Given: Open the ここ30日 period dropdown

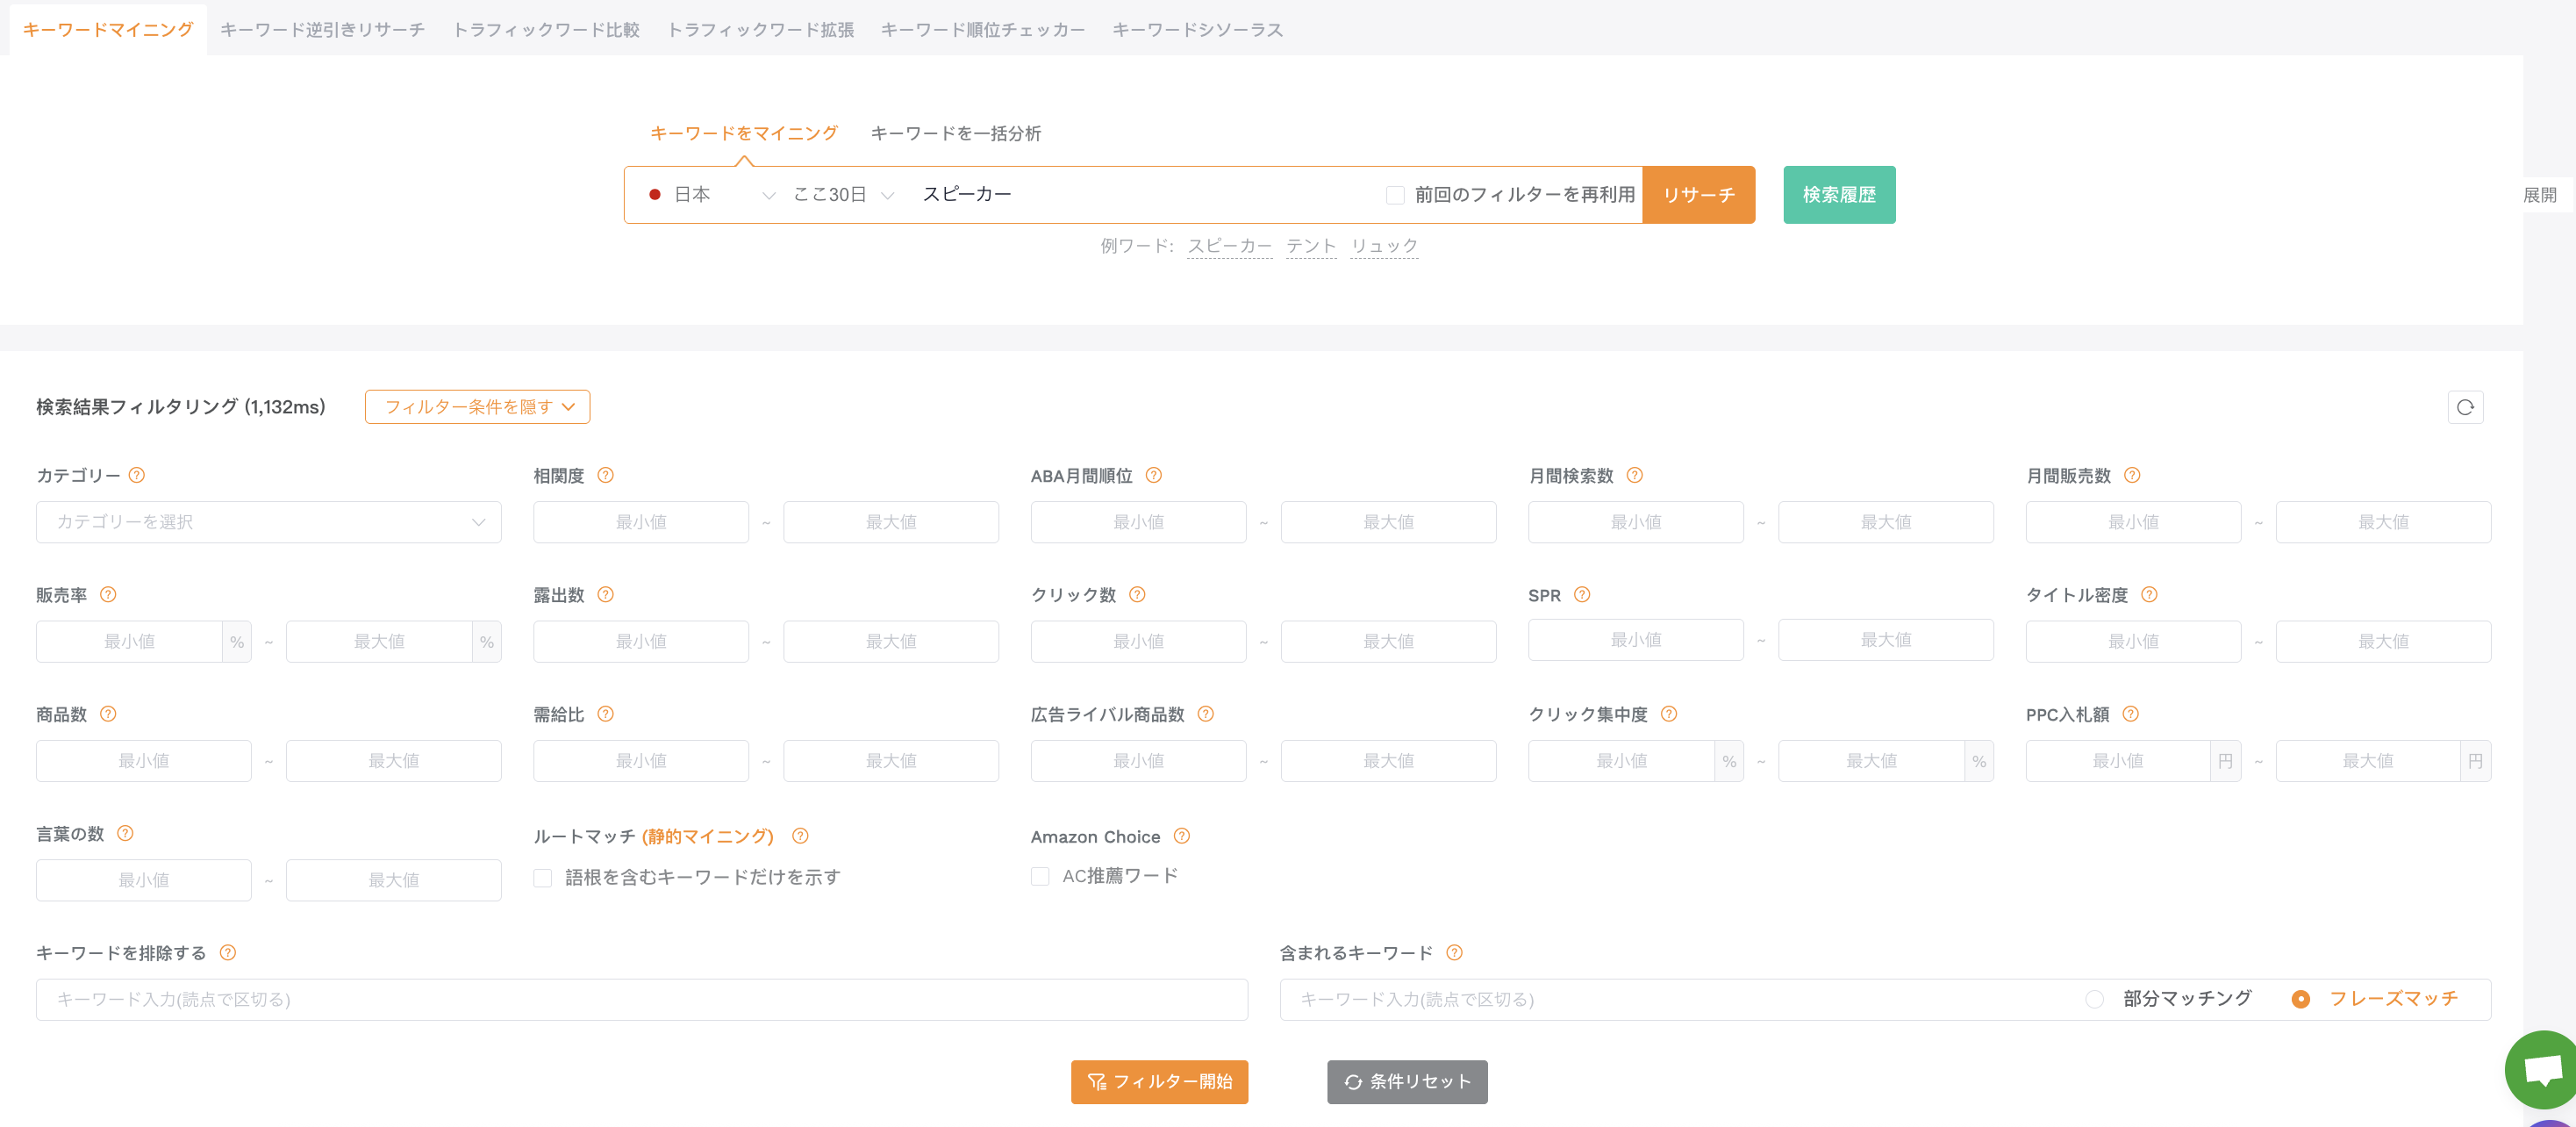Looking at the screenshot, I should [x=842, y=195].
